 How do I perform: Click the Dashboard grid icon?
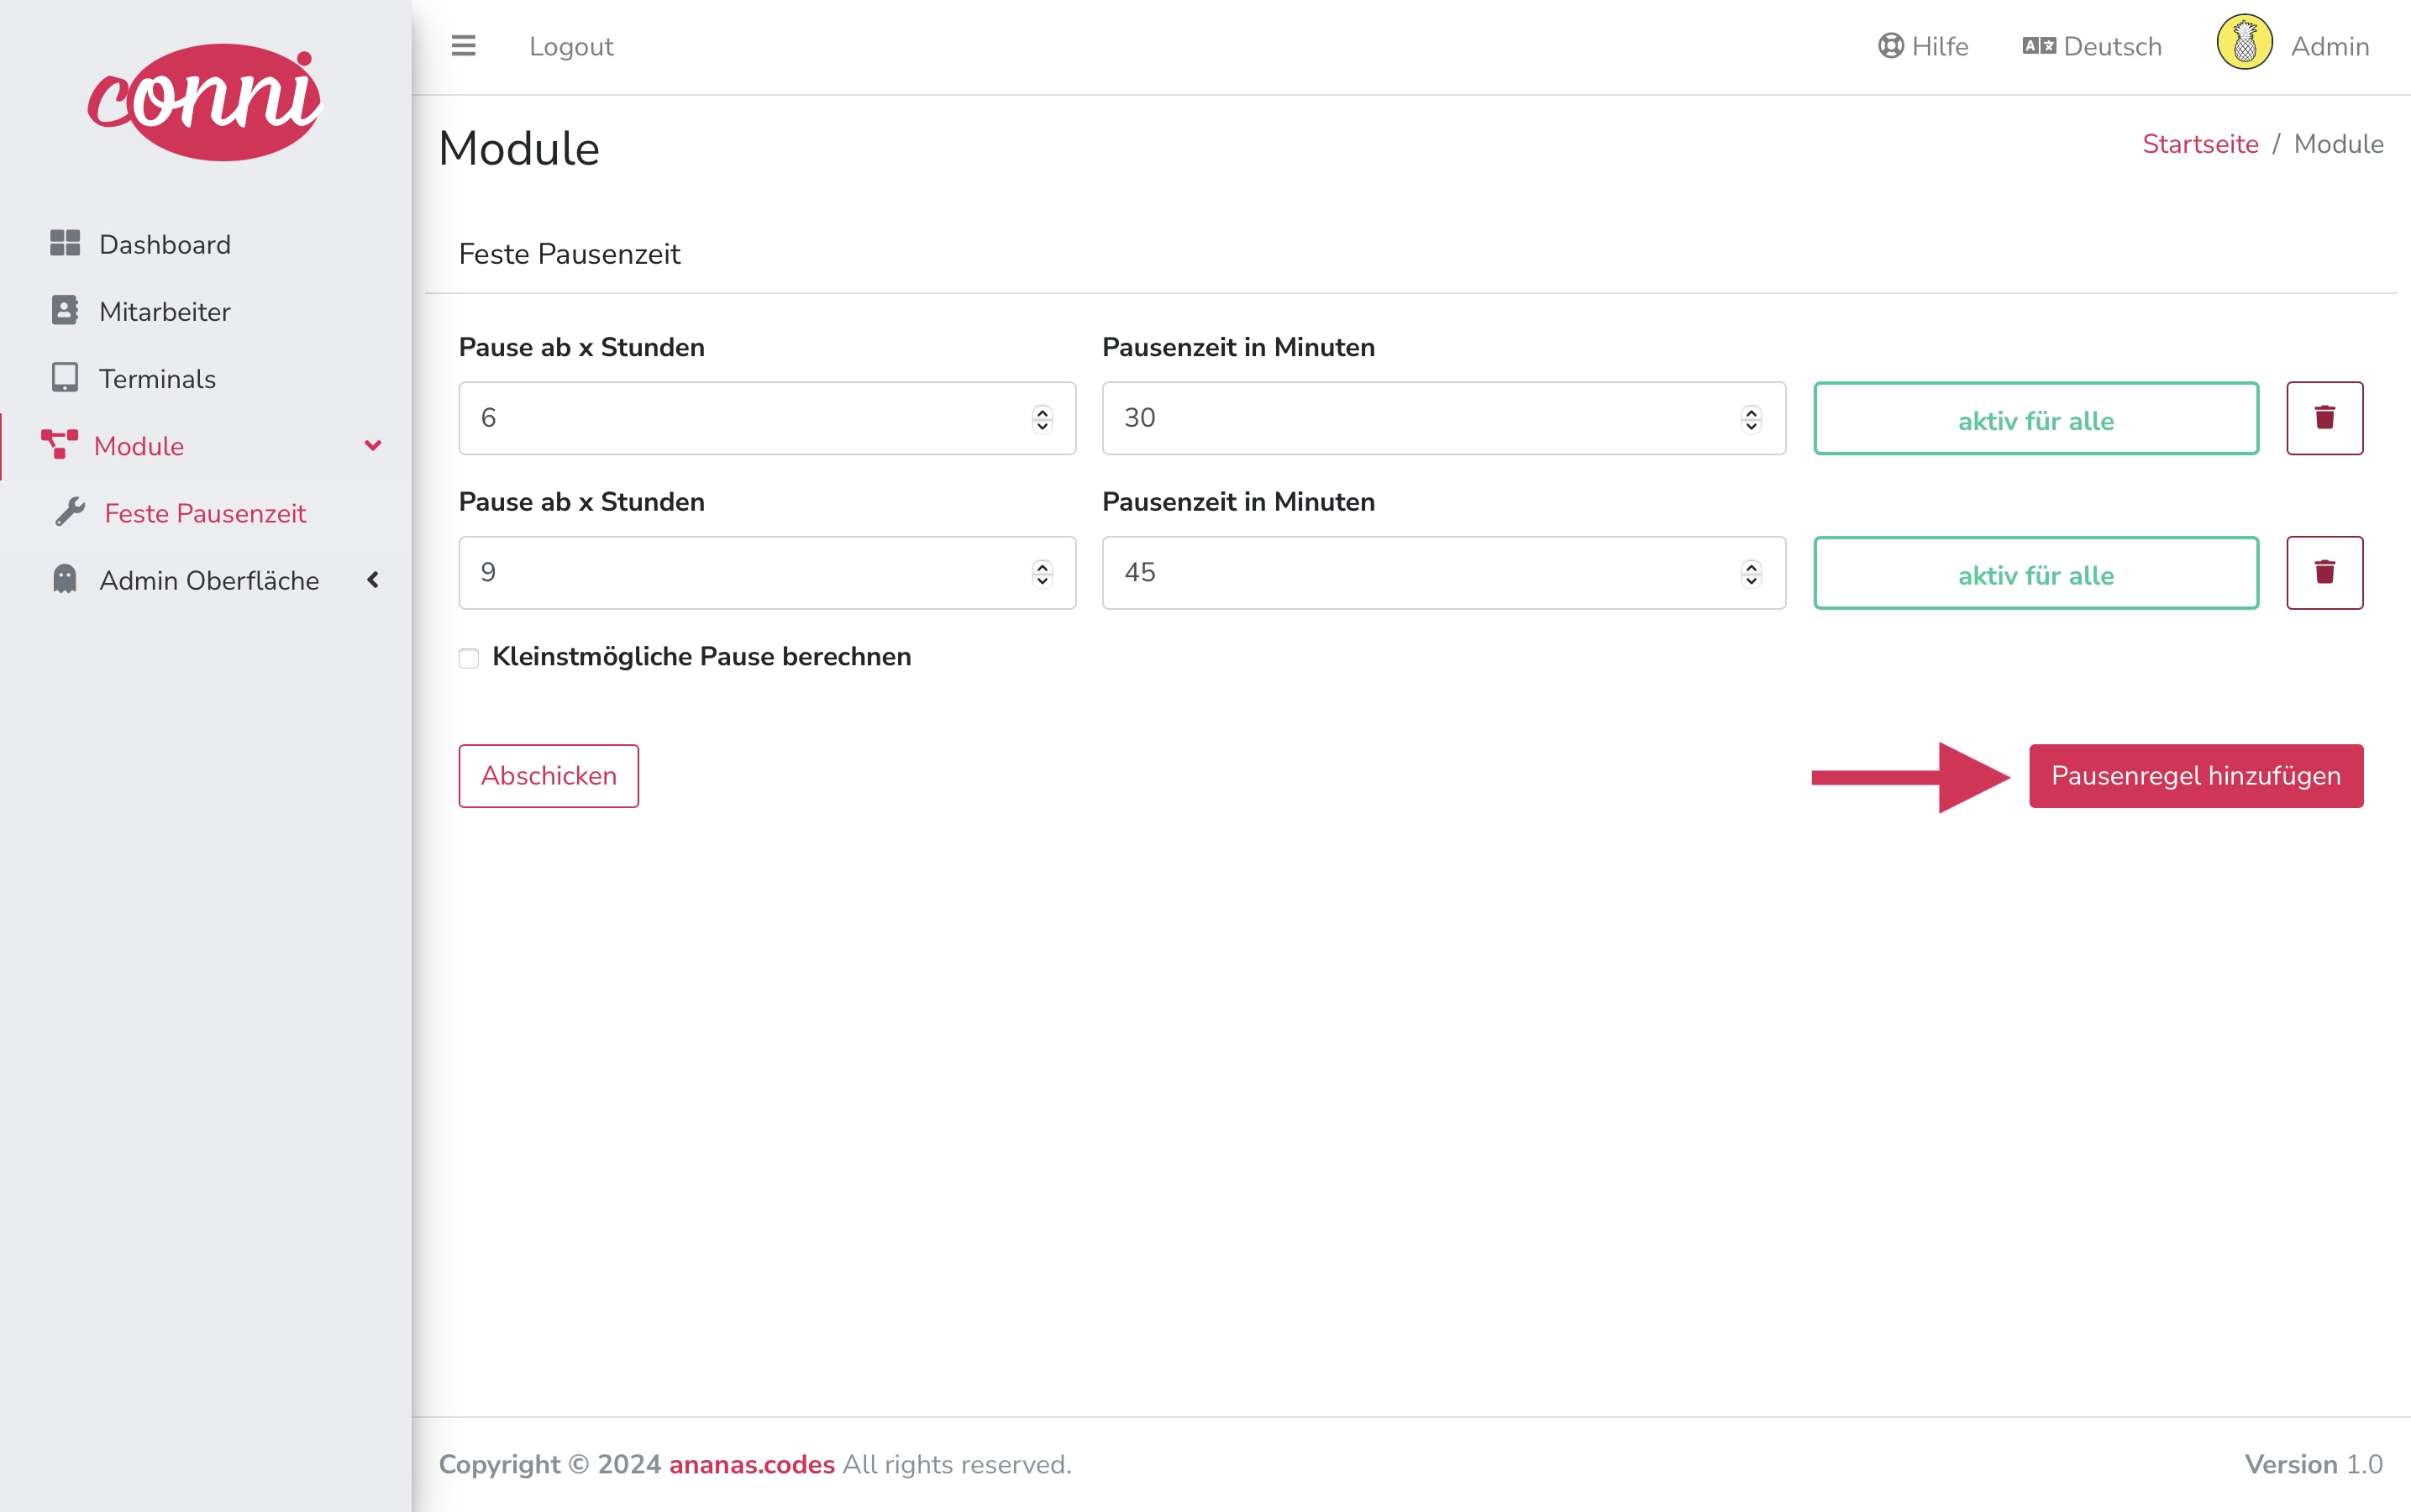pos(65,243)
